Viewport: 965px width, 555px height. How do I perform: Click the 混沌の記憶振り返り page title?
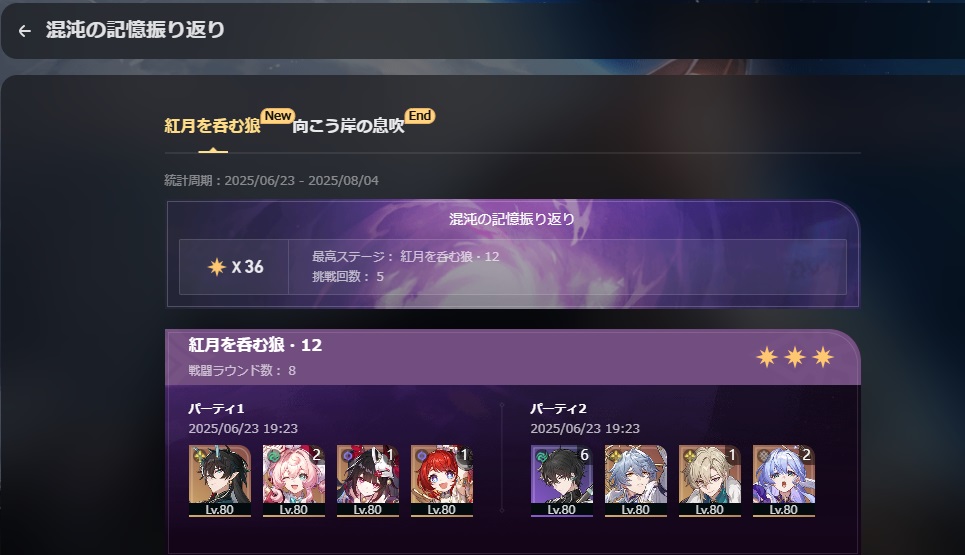tap(135, 30)
